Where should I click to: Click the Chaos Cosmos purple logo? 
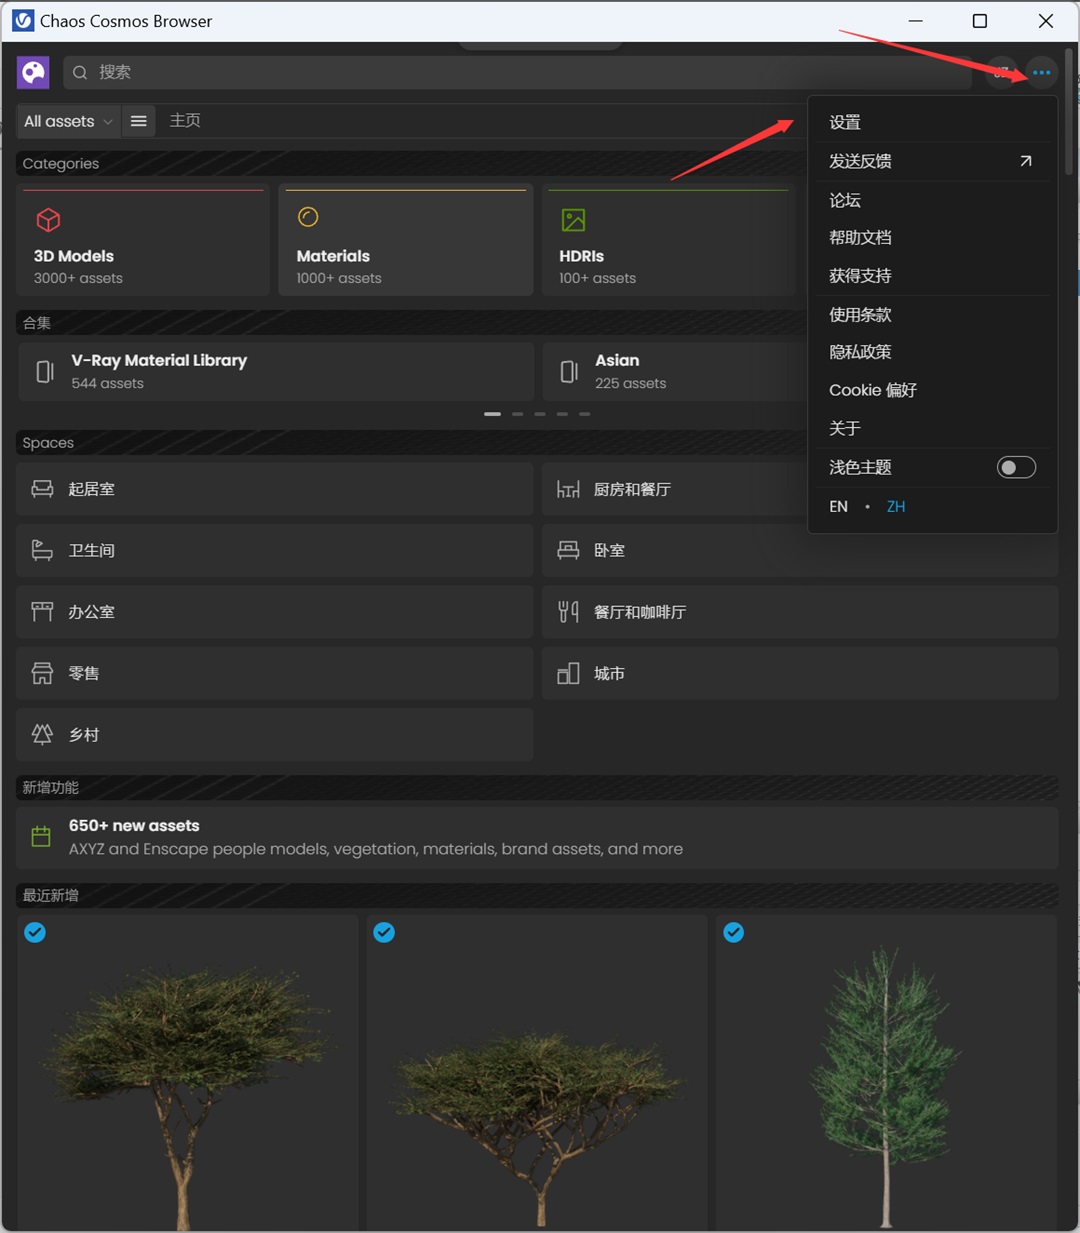[33, 72]
